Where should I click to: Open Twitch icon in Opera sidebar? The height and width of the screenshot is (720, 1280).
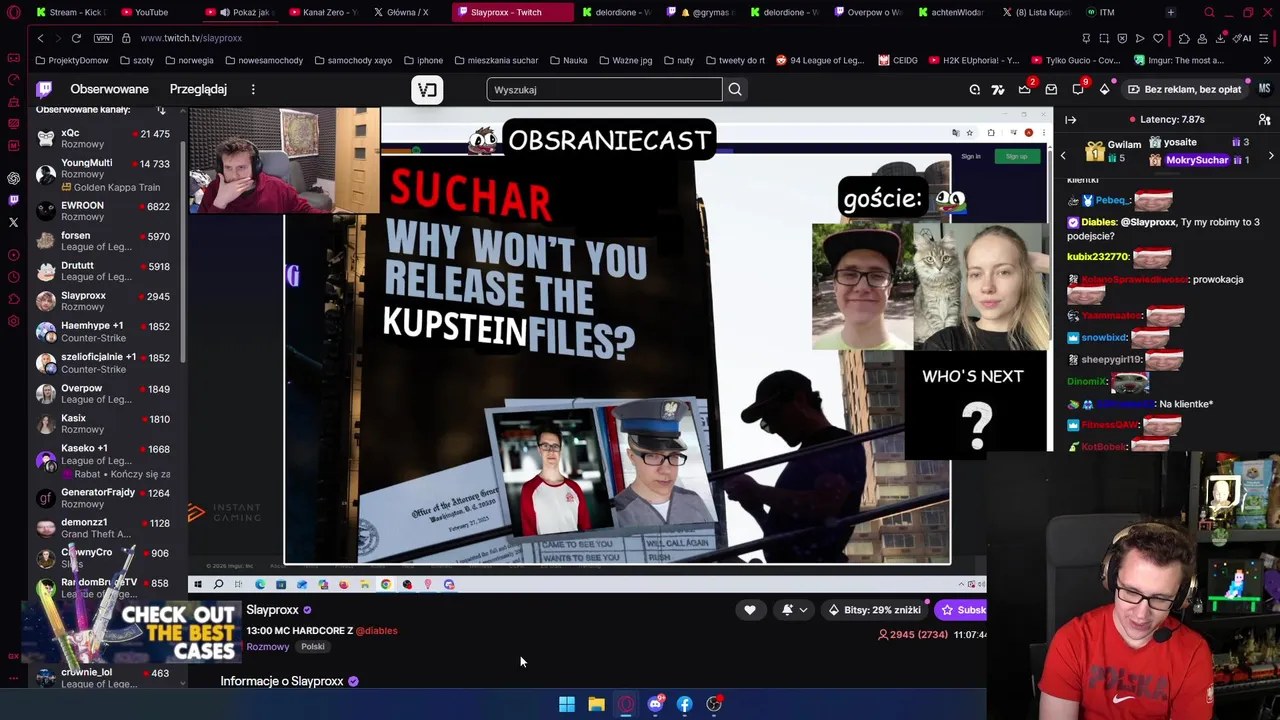tap(13, 200)
